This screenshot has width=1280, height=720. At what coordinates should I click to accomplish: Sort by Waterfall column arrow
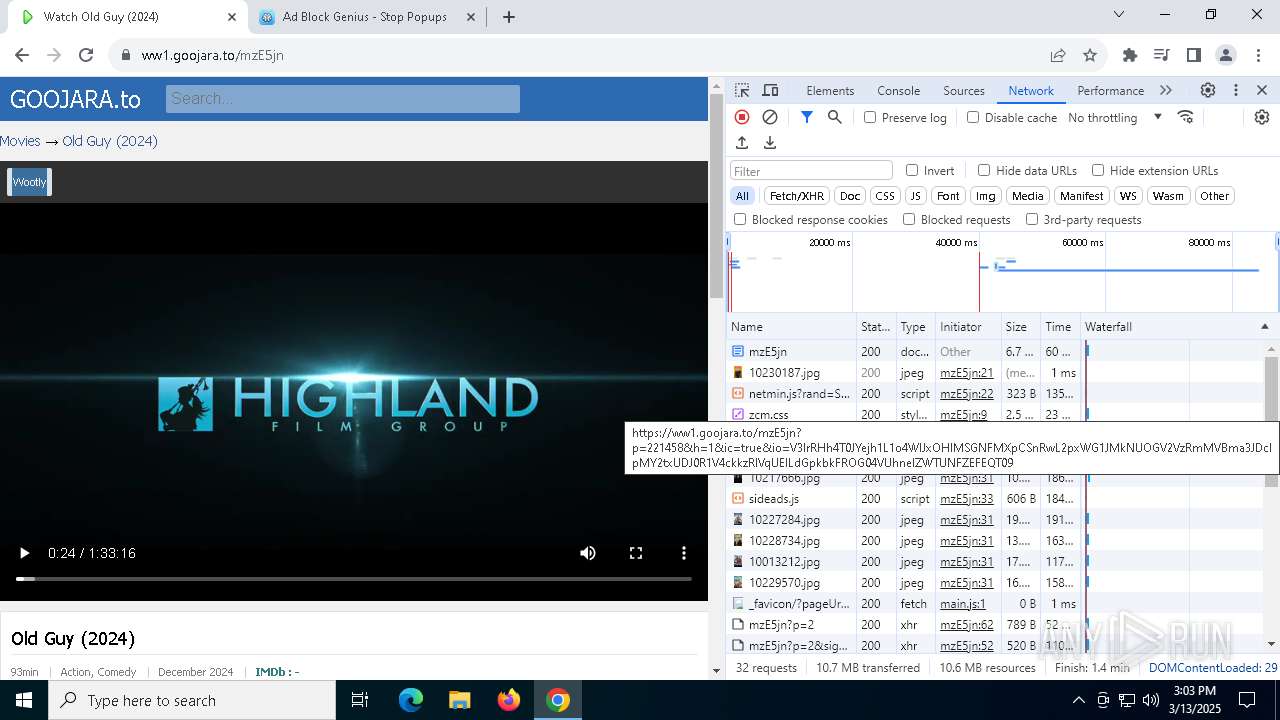1264,327
